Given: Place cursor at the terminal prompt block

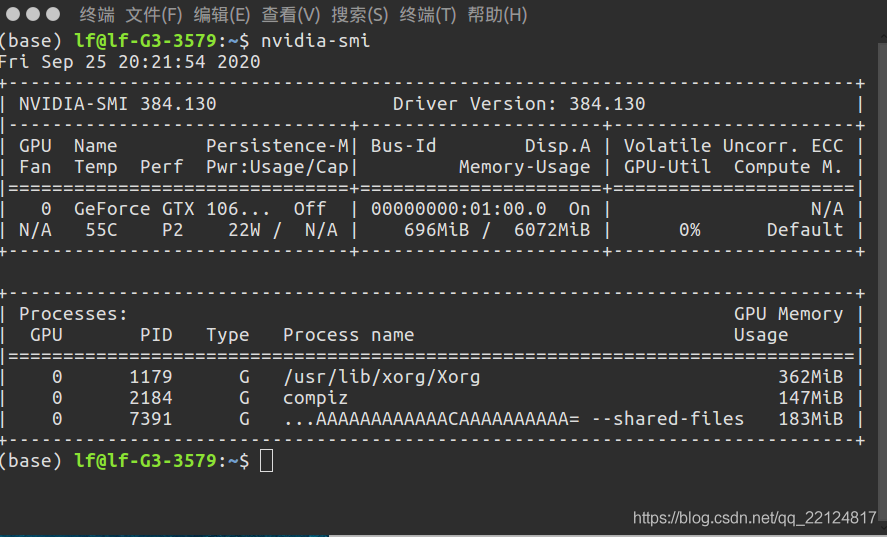Looking at the screenshot, I should (x=266, y=461).
